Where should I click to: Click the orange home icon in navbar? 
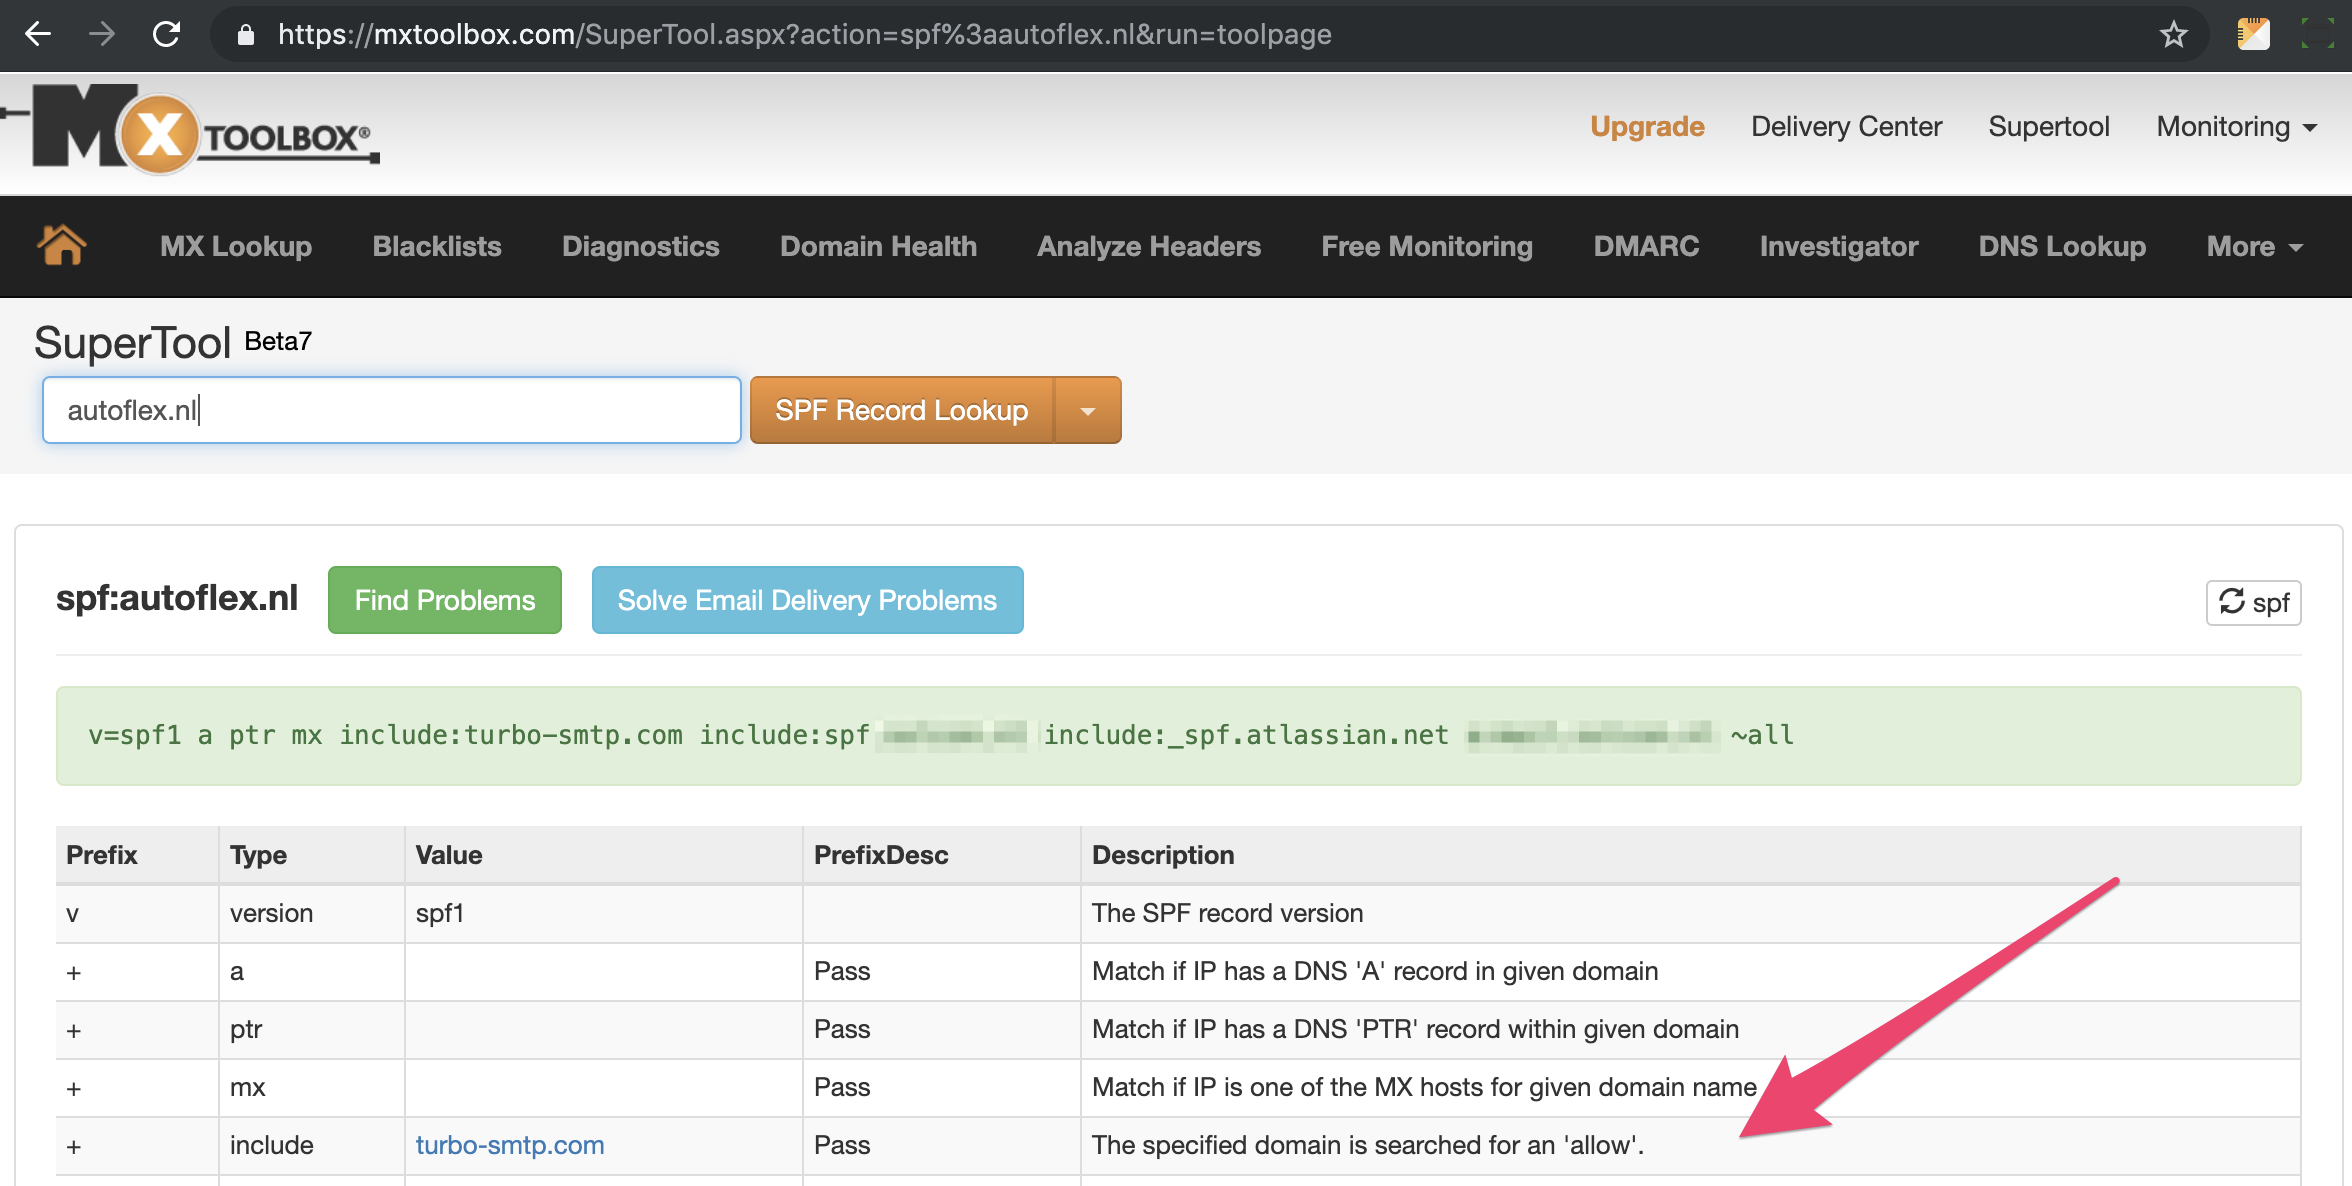click(61, 246)
